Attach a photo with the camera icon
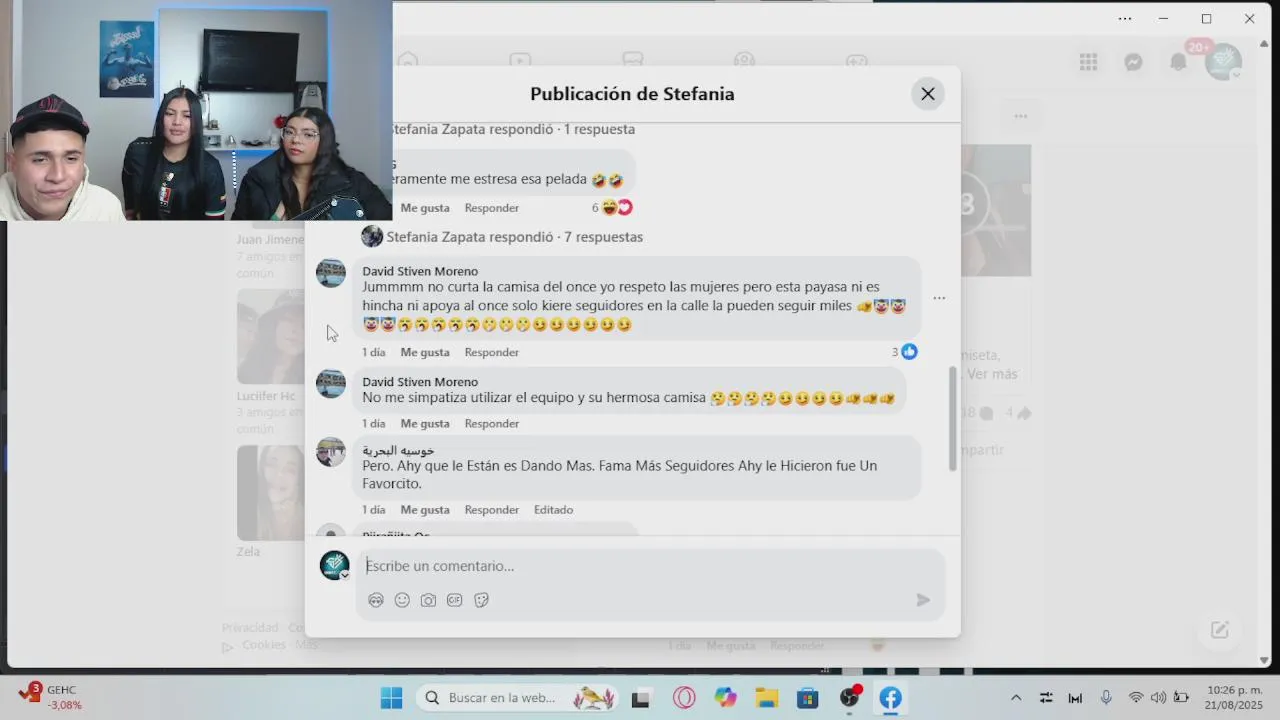Image resolution: width=1280 pixels, height=720 pixels. coord(428,600)
